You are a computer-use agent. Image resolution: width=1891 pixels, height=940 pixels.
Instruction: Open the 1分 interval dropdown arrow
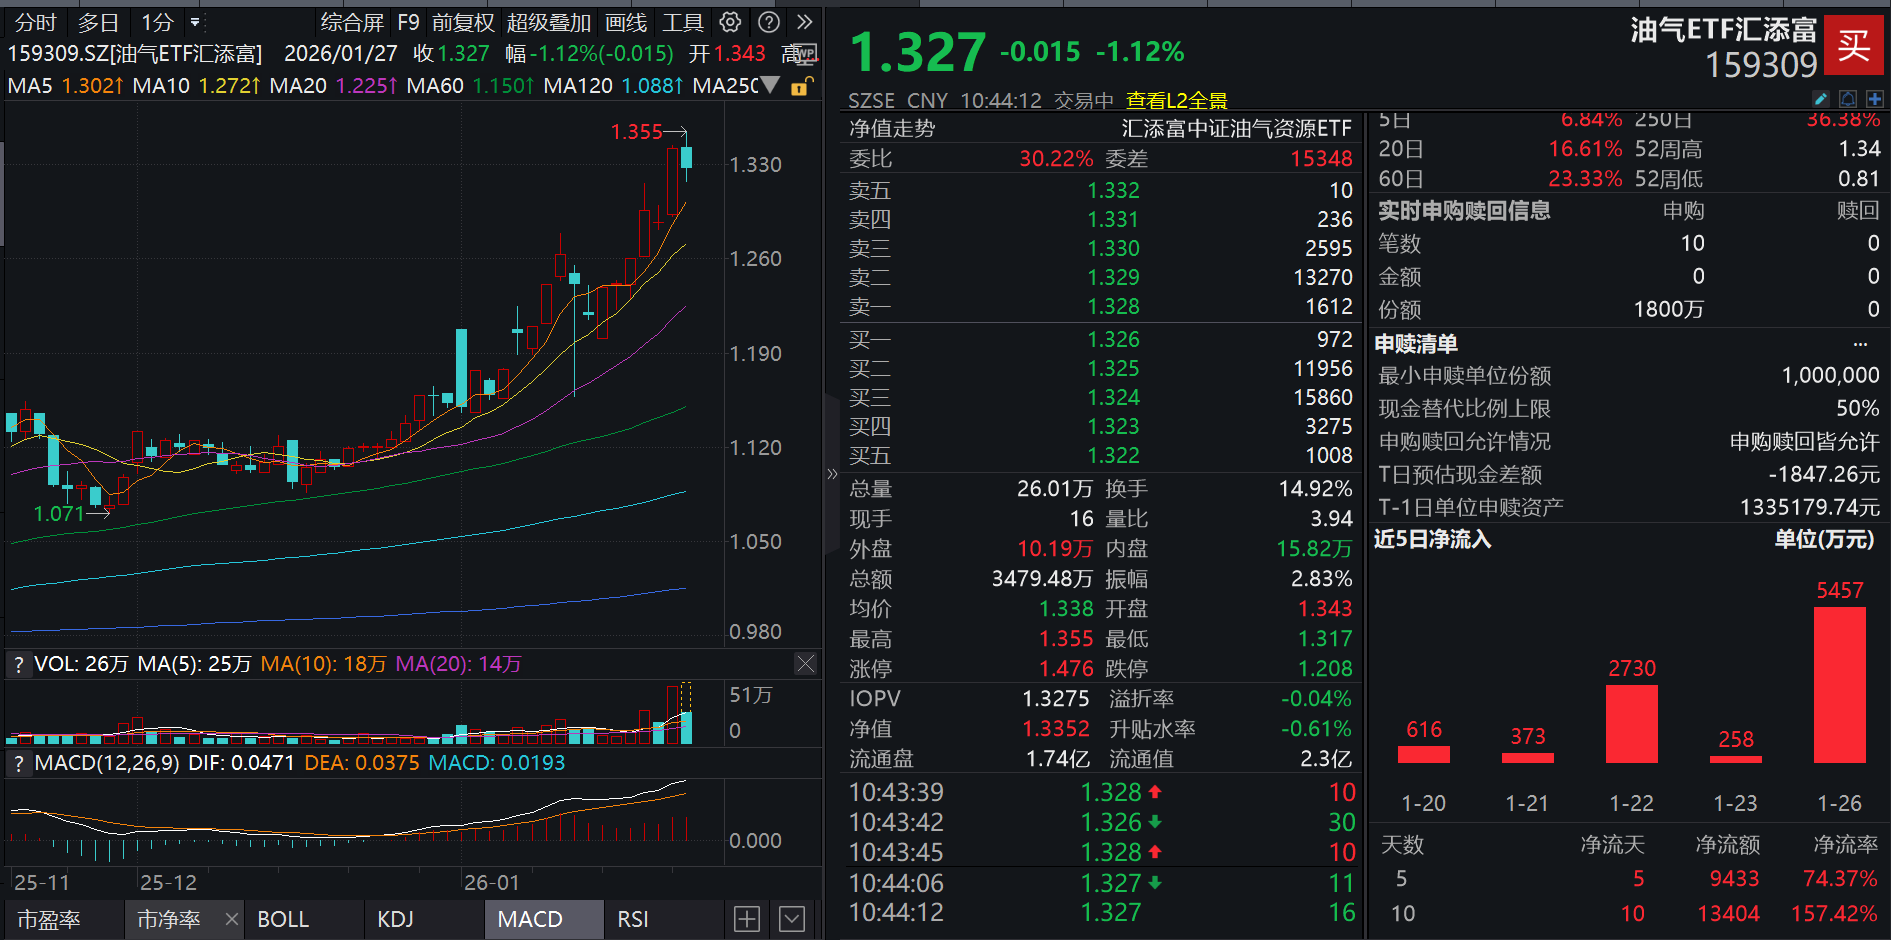(196, 22)
